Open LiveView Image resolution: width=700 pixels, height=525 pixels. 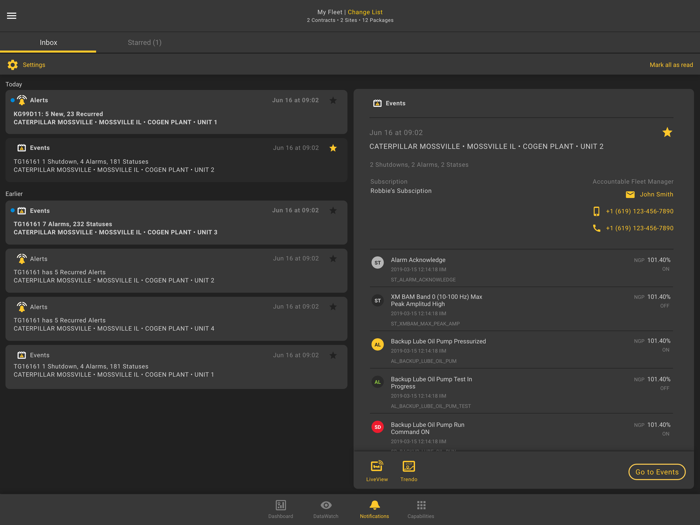[x=377, y=471]
